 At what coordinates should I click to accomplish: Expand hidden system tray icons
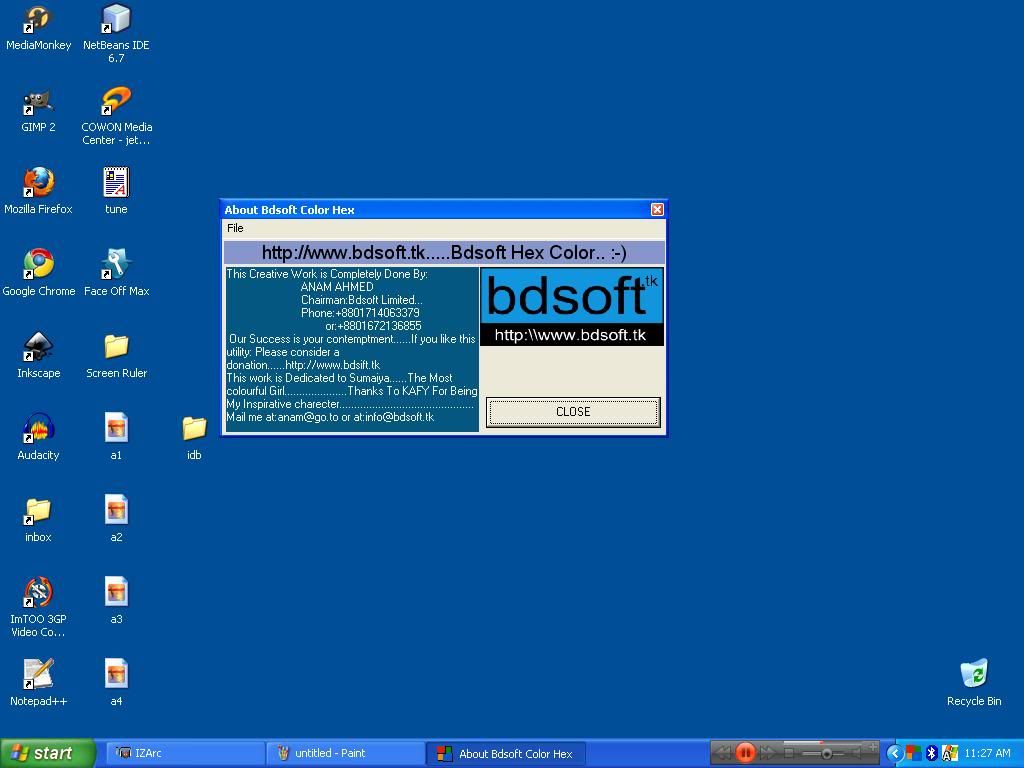(x=895, y=753)
